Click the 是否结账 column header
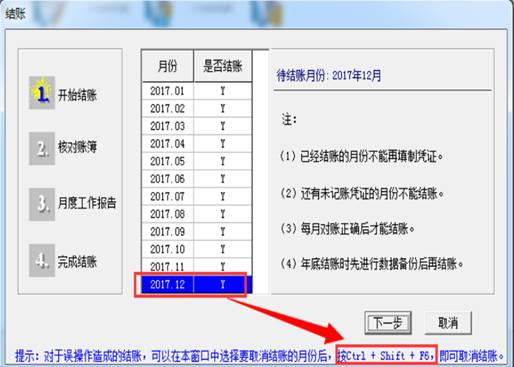The height and width of the screenshot is (367, 514). (223, 66)
